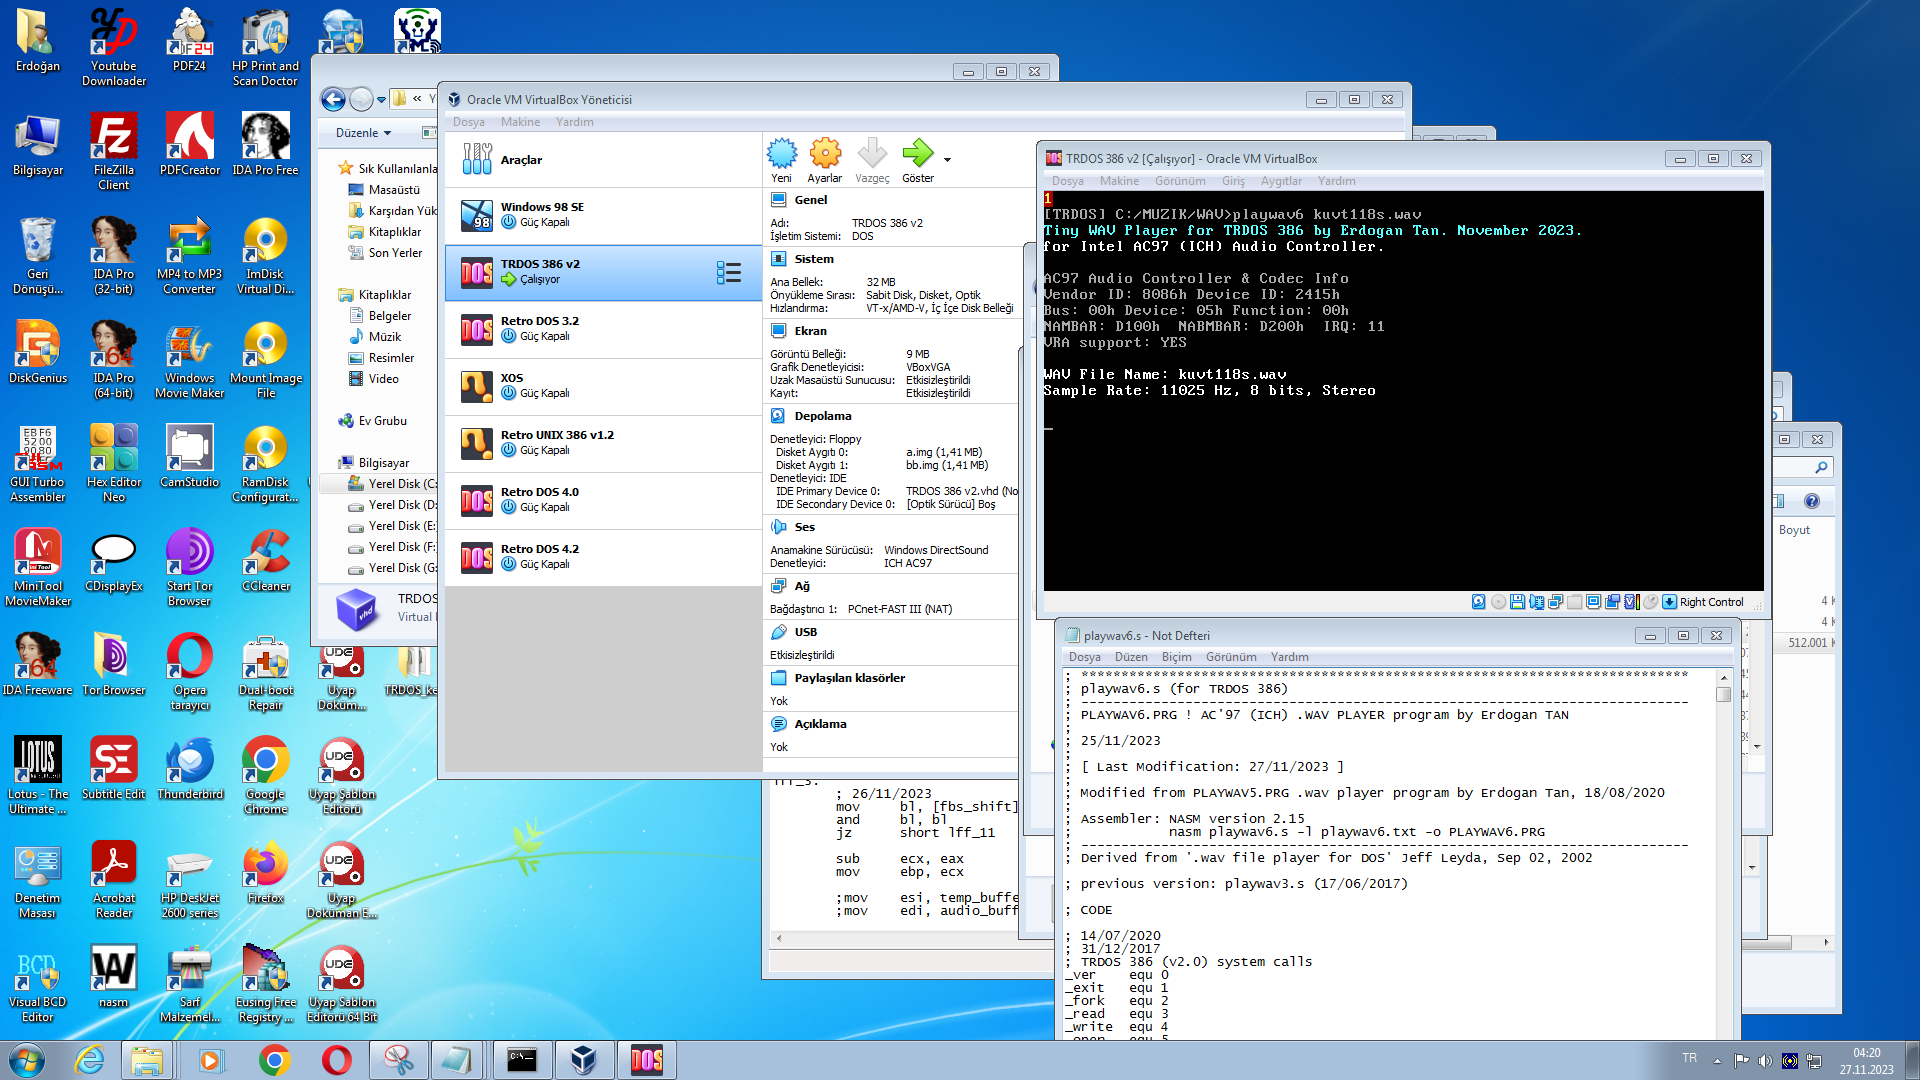The image size is (1920, 1080).
Task: Click the Windows Start button
Action: click(x=27, y=1060)
